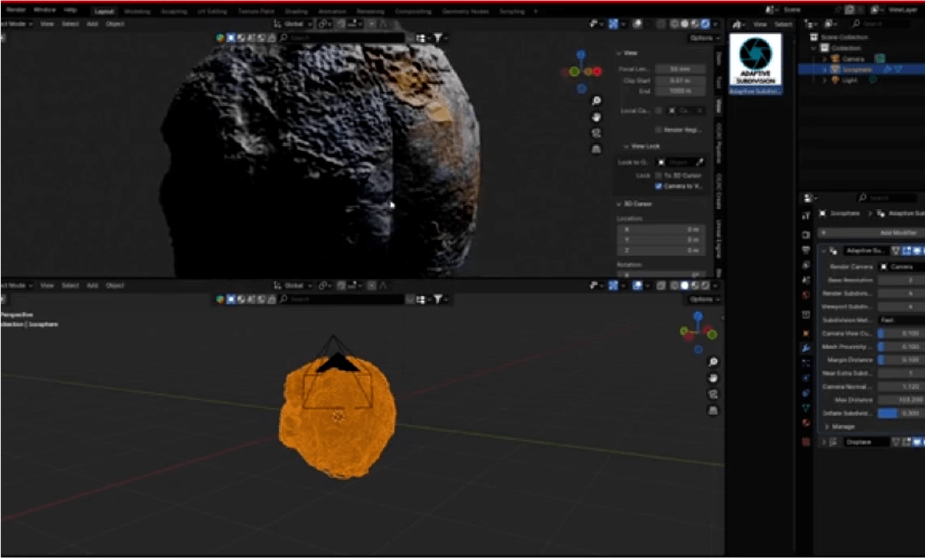
Task: Collapse the Collection in outliner
Action: [814, 48]
